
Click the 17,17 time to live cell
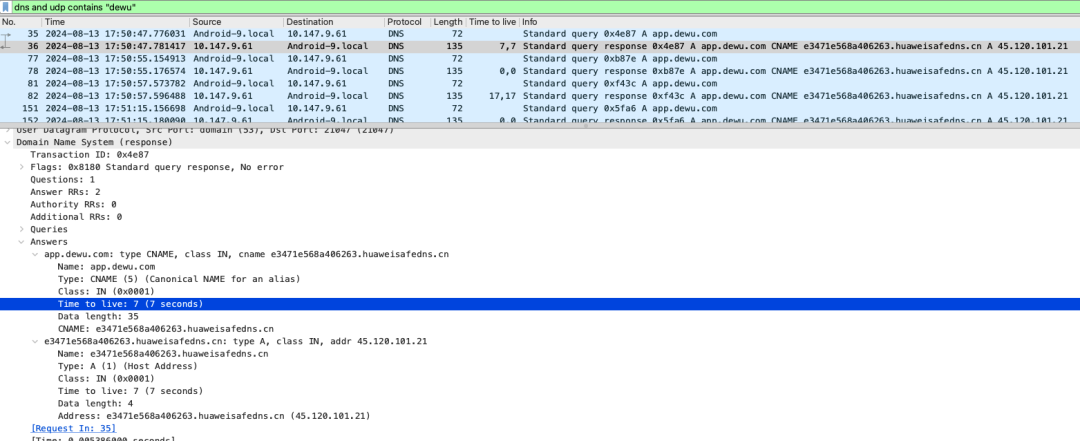(502, 96)
